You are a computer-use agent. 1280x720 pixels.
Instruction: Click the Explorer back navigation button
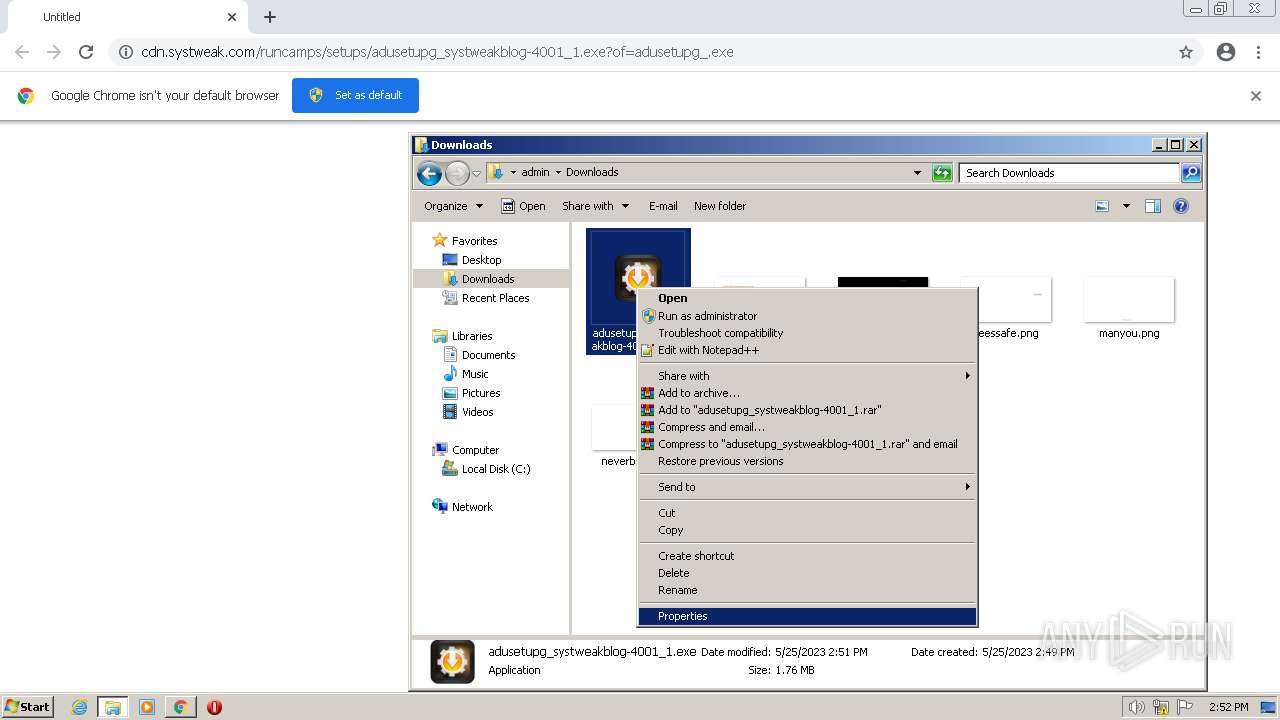pos(430,174)
